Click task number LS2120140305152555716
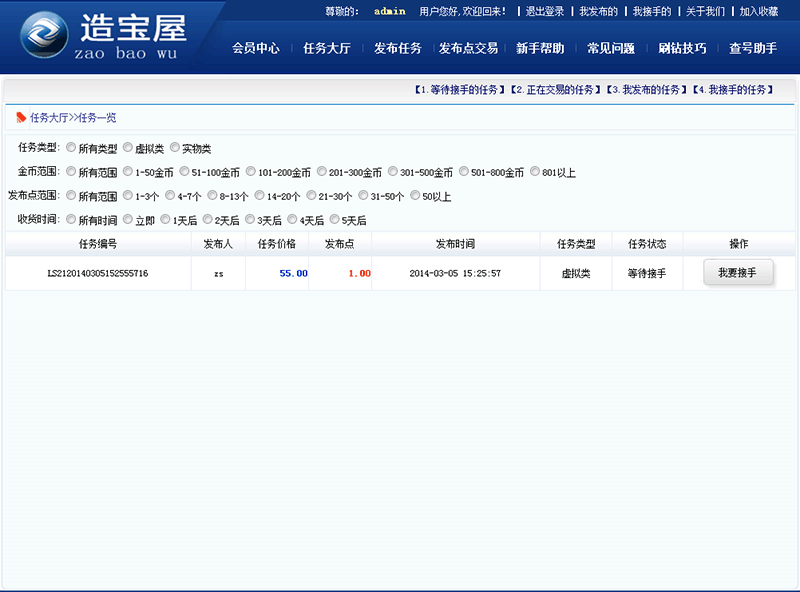This screenshot has width=800, height=592. point(98,273)
